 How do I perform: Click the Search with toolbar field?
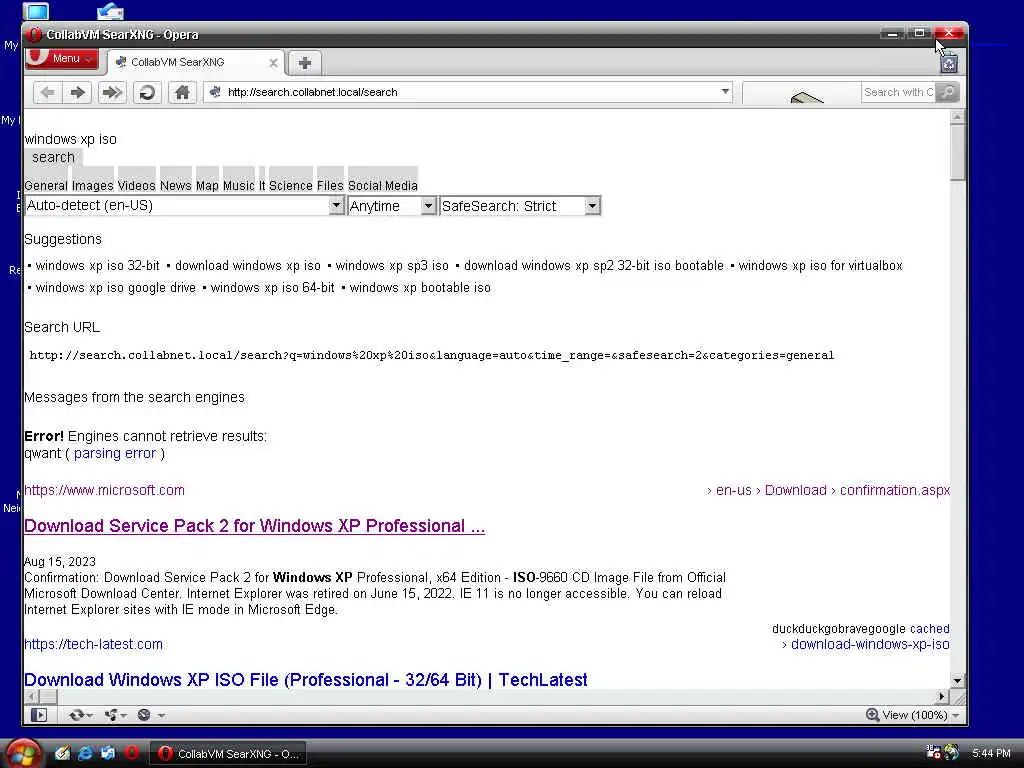click(x=898, y=92)
